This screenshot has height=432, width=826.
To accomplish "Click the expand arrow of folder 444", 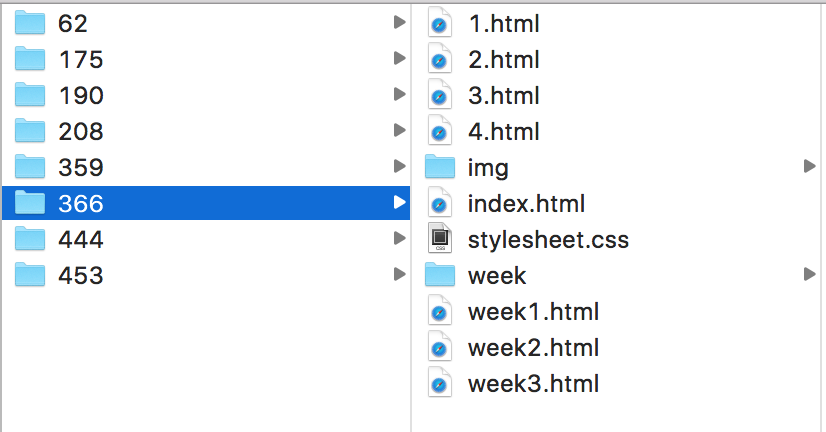I will [x=400, y=239].
